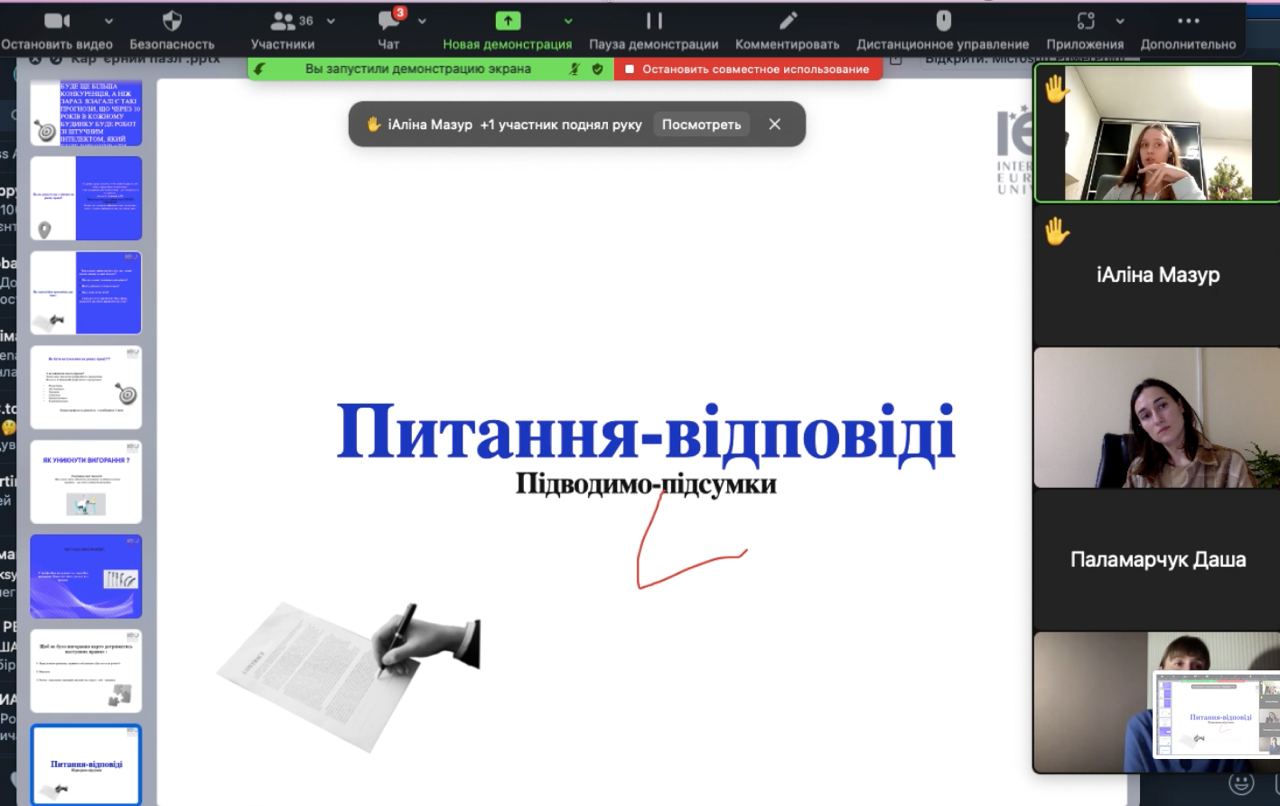This screenshot has width=1280, height=806.
Task: Click the encryption shield icon in green share bar
Action: tap(597, 69)
